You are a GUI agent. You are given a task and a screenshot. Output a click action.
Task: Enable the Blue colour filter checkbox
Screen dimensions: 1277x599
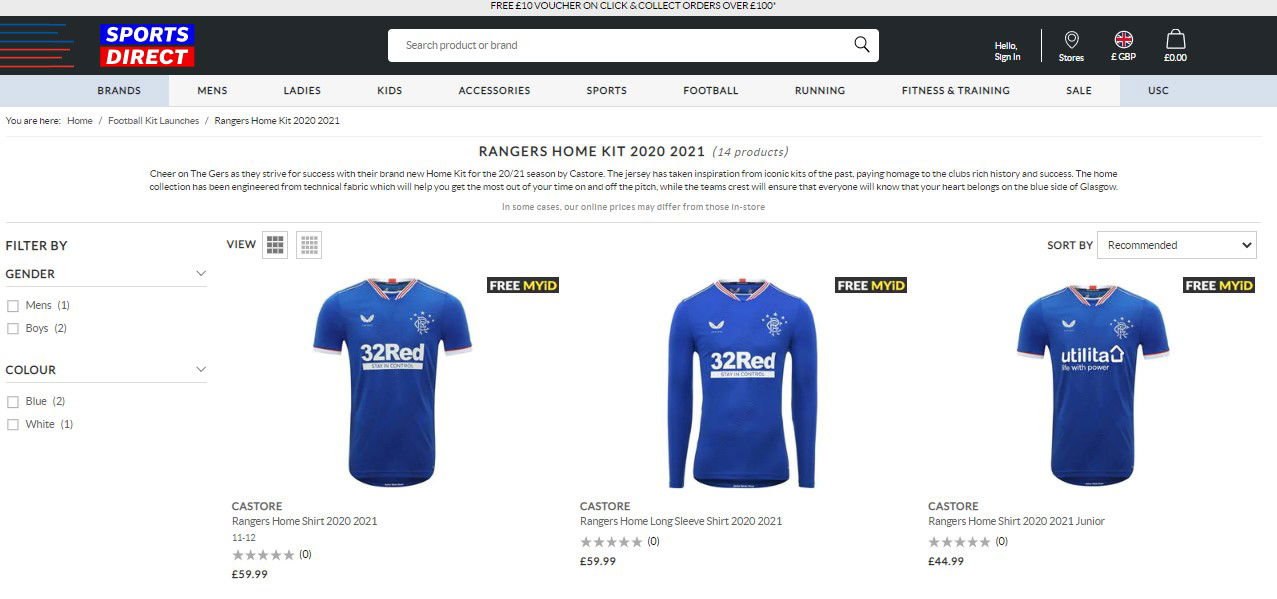(x=13, y=402)
